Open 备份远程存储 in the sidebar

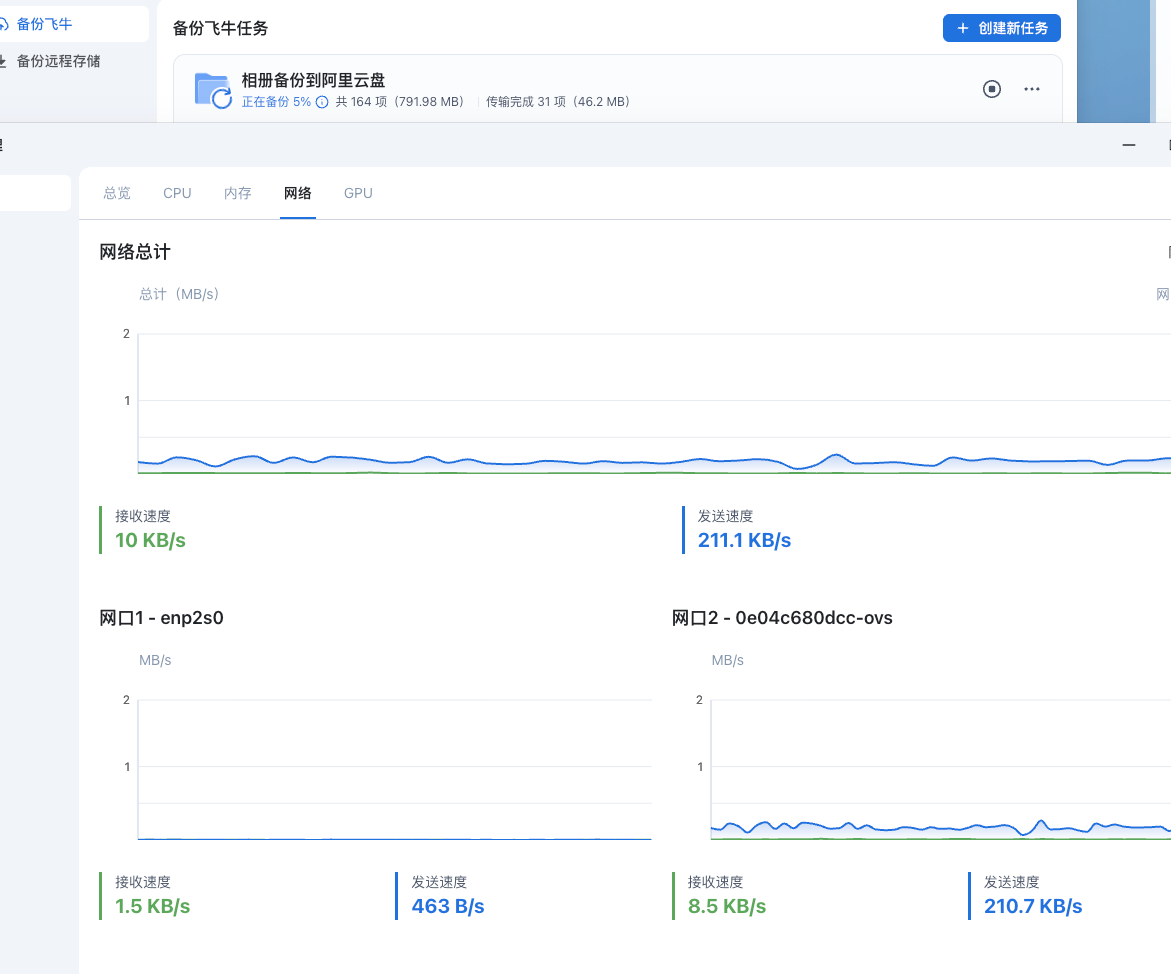click(x=58, y=61)
